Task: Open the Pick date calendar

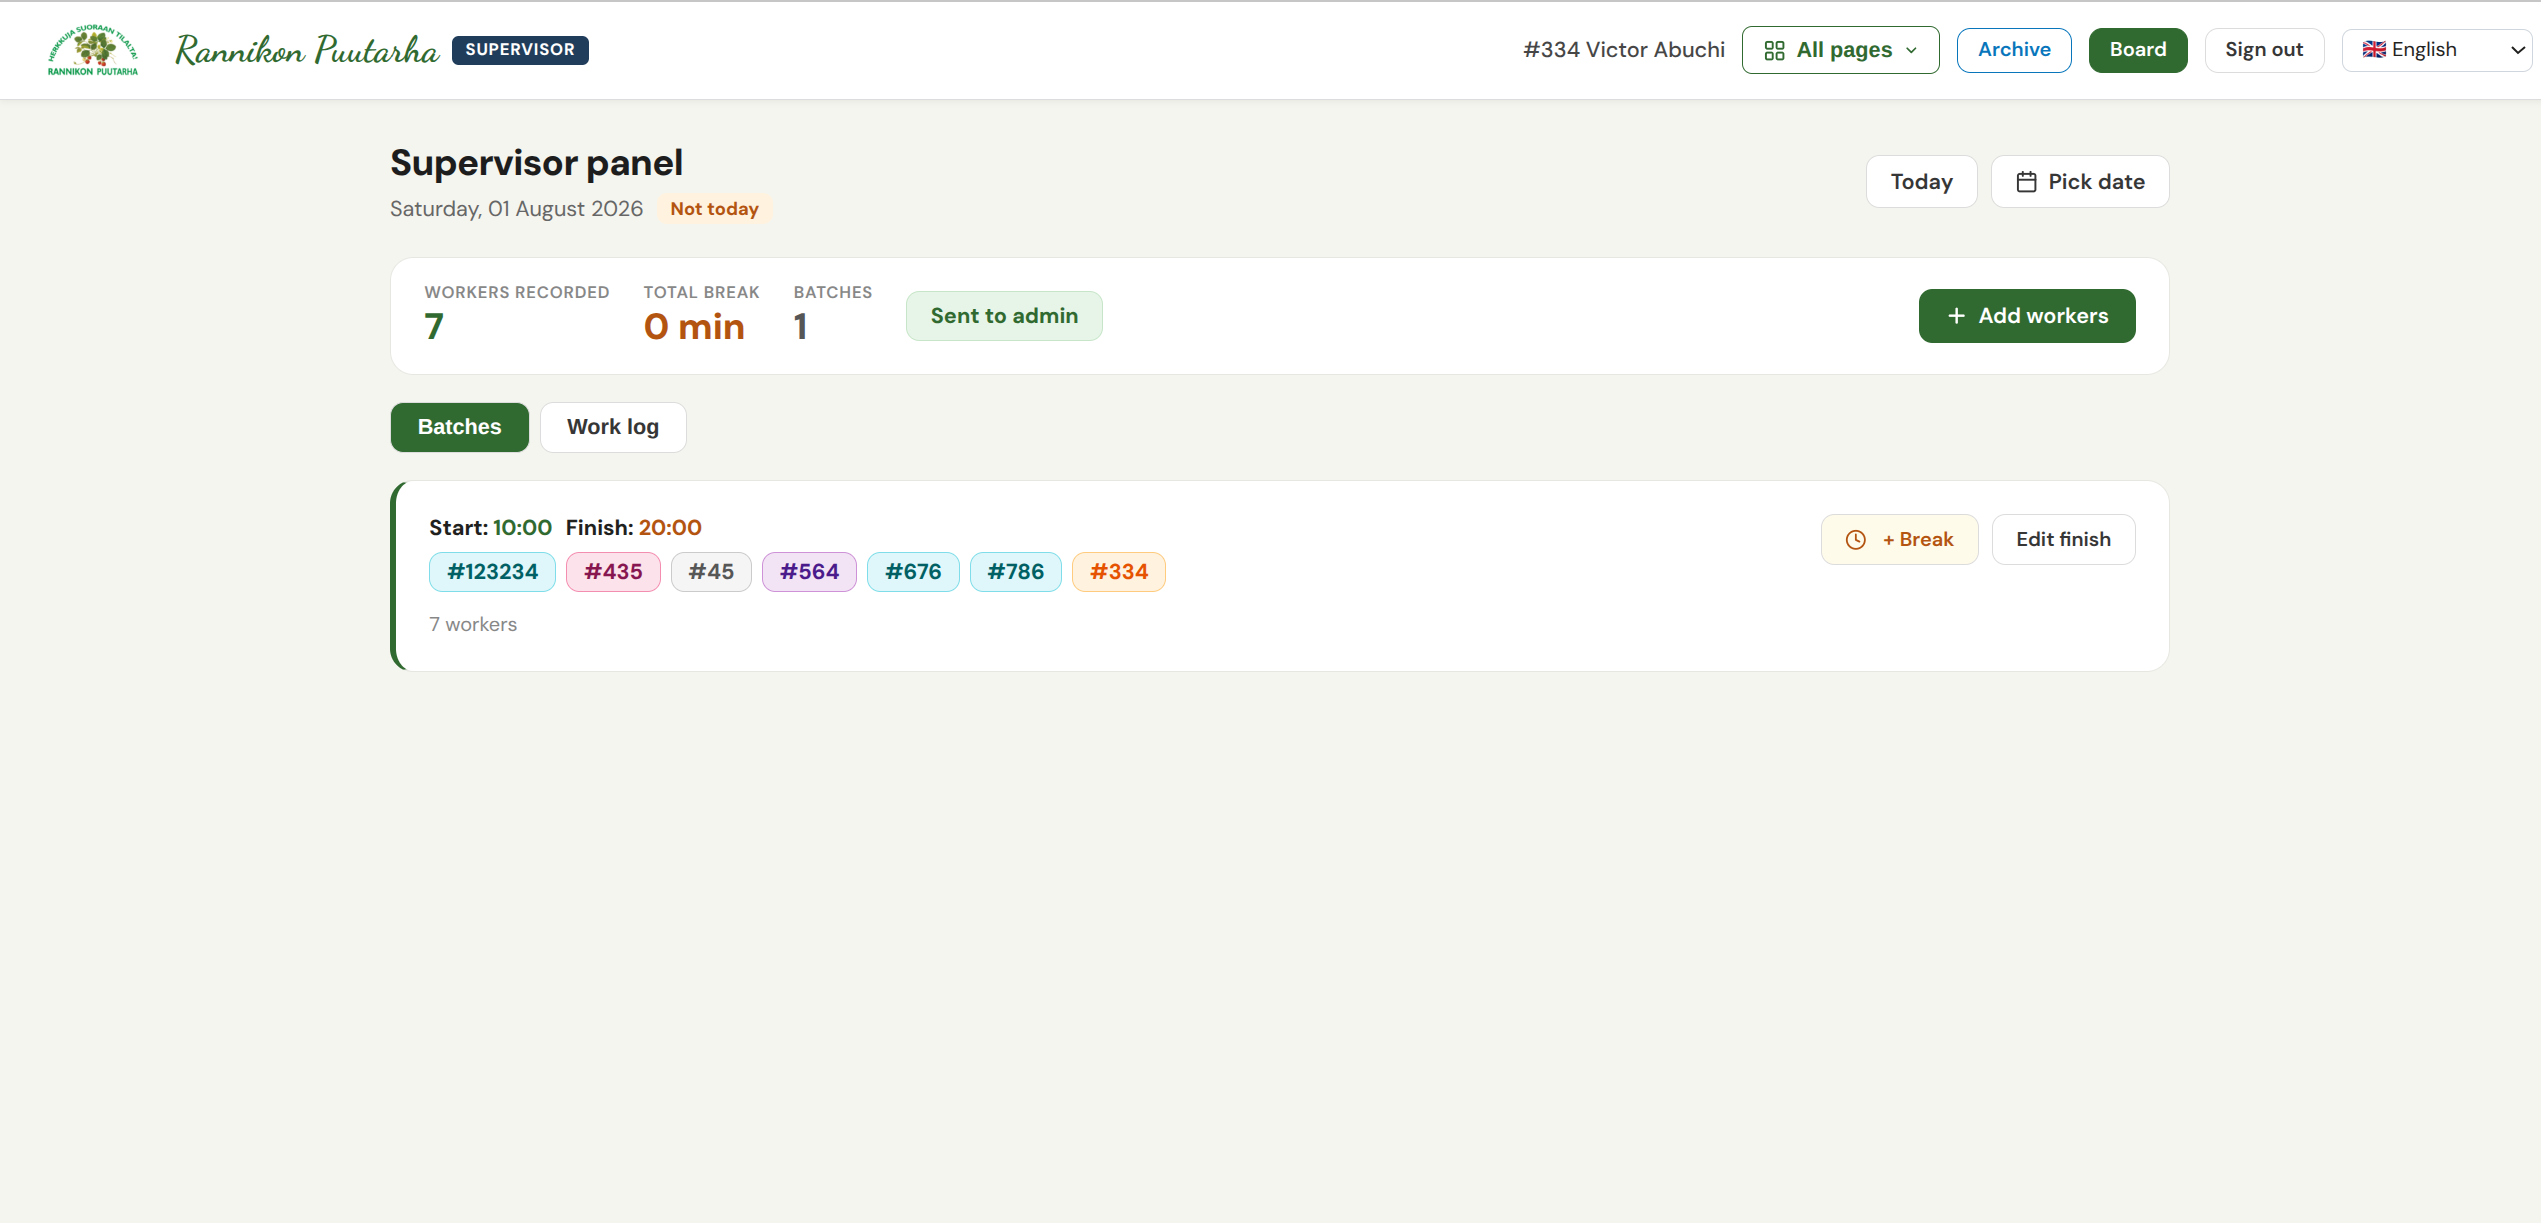Action: [2080, 182]
